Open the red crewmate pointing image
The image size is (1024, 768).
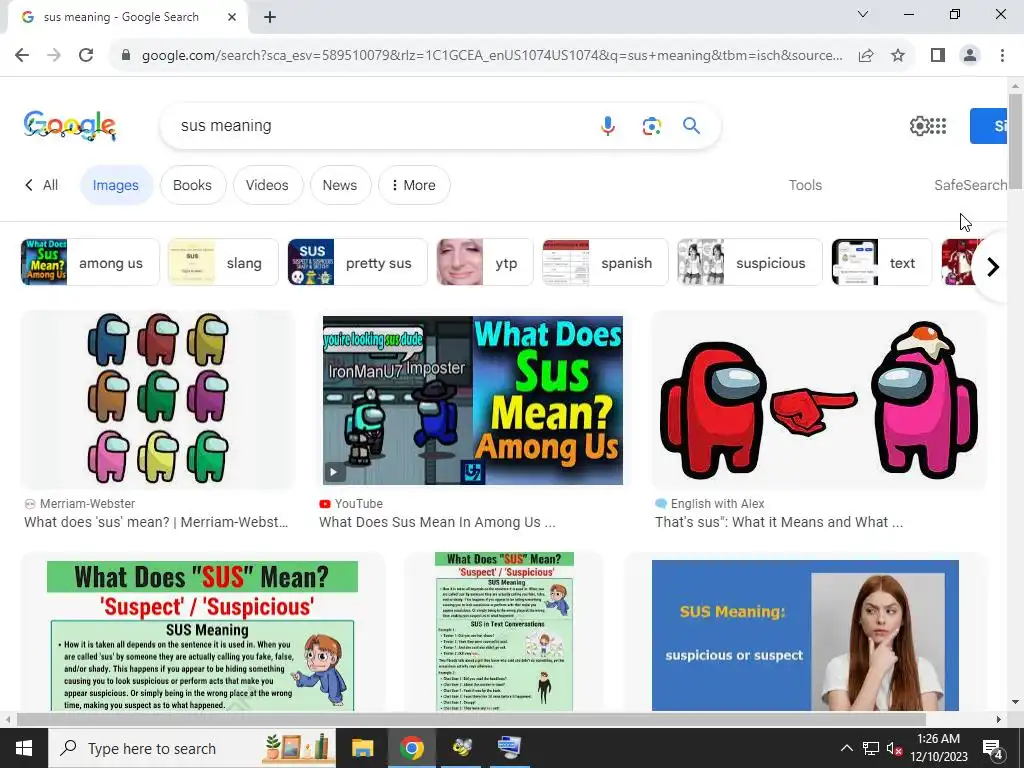819,400
